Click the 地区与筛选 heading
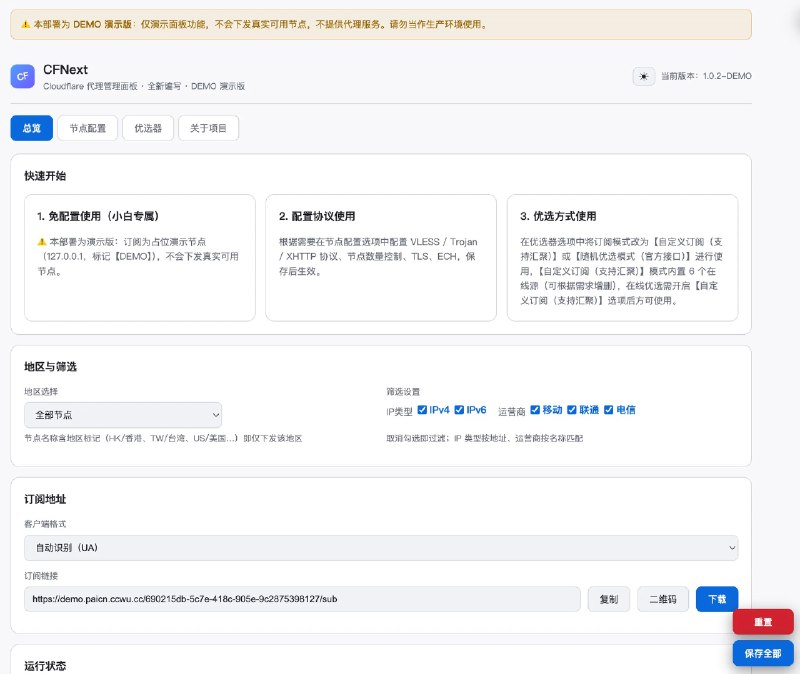 (x=51, y=367)
